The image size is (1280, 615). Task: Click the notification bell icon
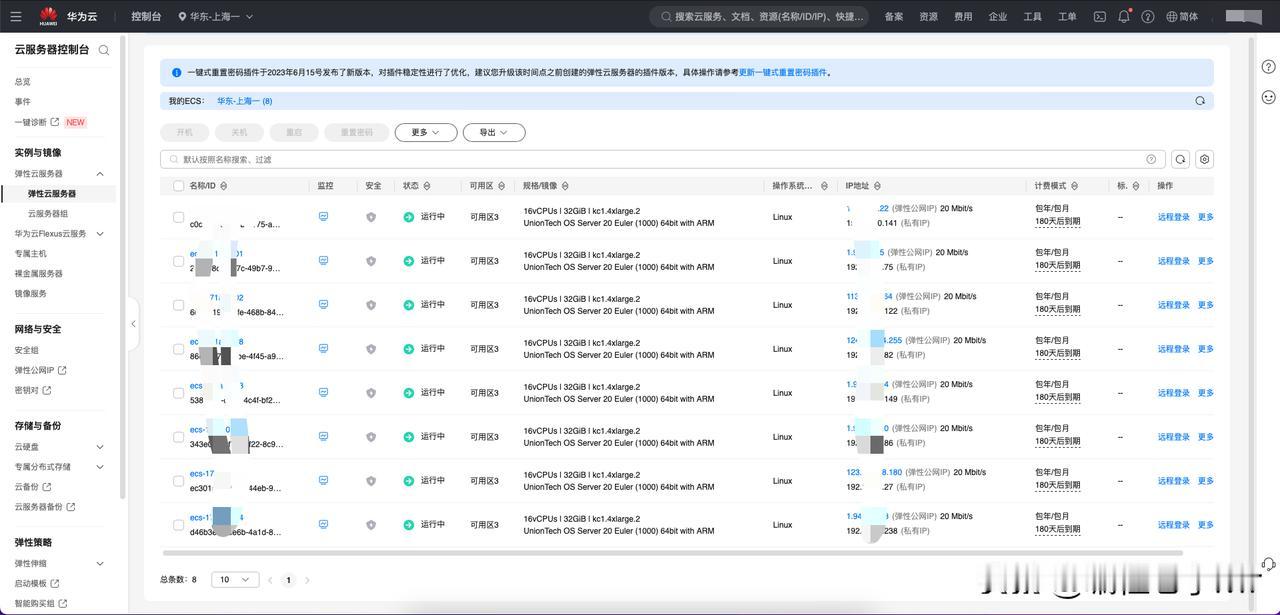[1124, 16]
